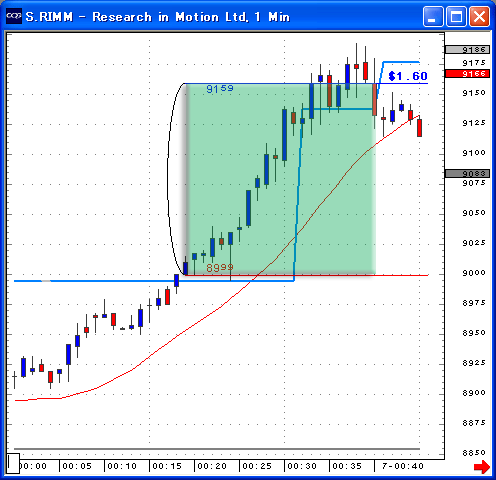Click the 9100 price scale label
Screen dimensions: 496x480
pyautogui.click(x=474, y=153)
